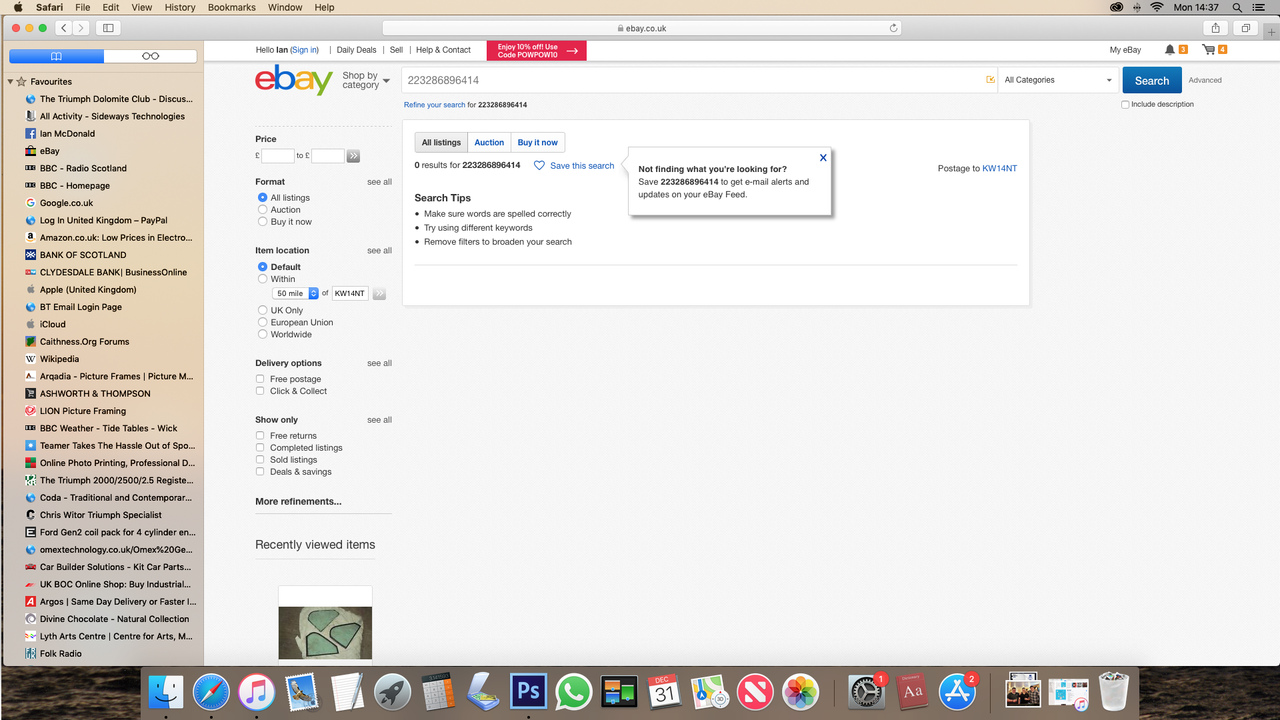Select the Auction format radio

(263, 210)
